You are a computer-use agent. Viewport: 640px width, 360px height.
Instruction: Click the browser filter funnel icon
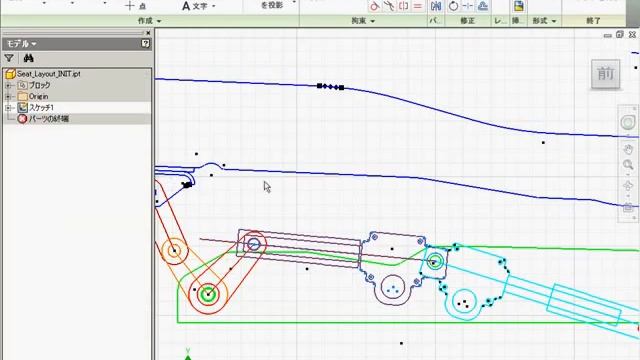(x=9, y=58)
